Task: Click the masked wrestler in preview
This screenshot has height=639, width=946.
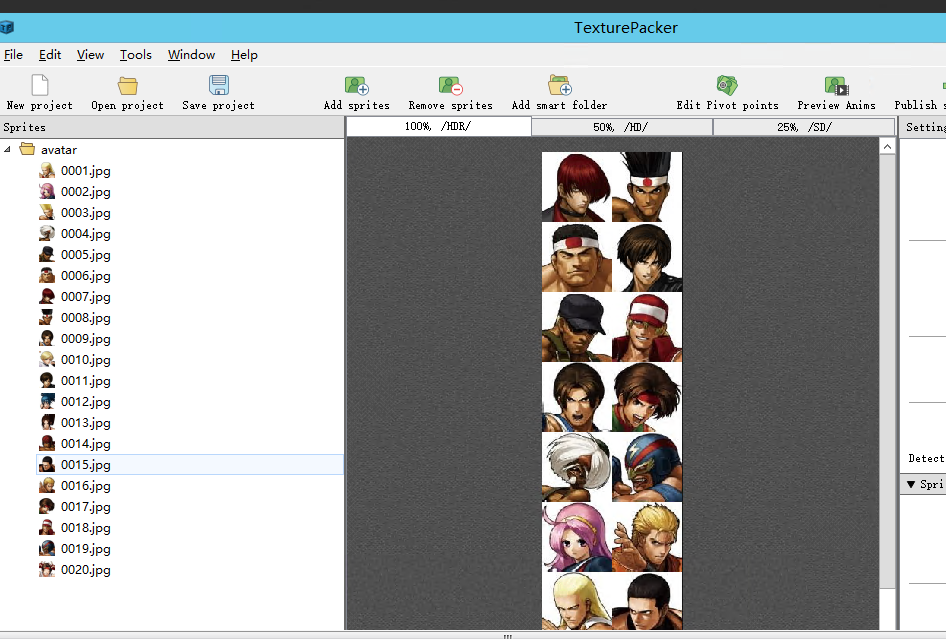Action: click(647, 467)
